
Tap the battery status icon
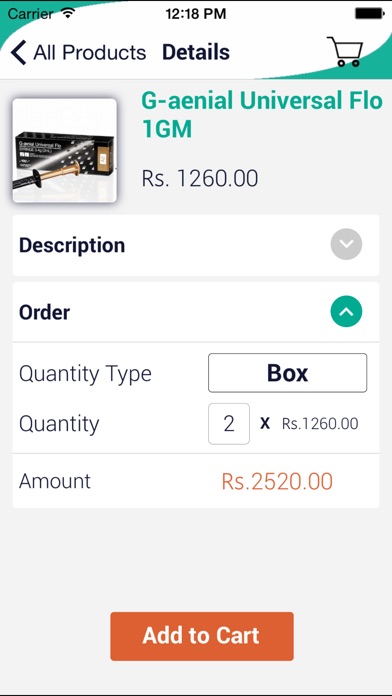point(369,13)
